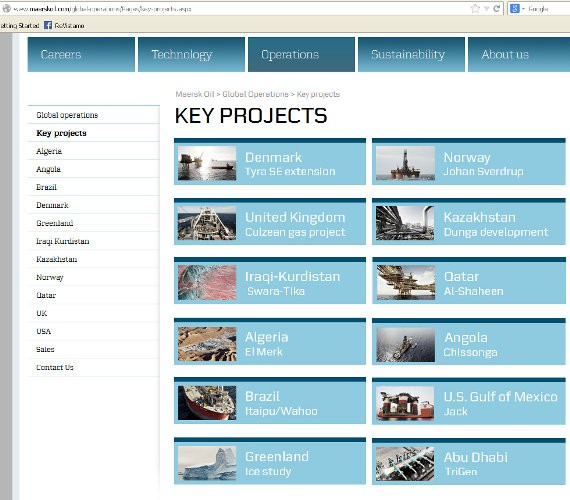Image resolution: width=570 pixels, height=500 pixels.
Task: Click the United Kingdom Culzean thumbnail image
Action: (207, 223)
